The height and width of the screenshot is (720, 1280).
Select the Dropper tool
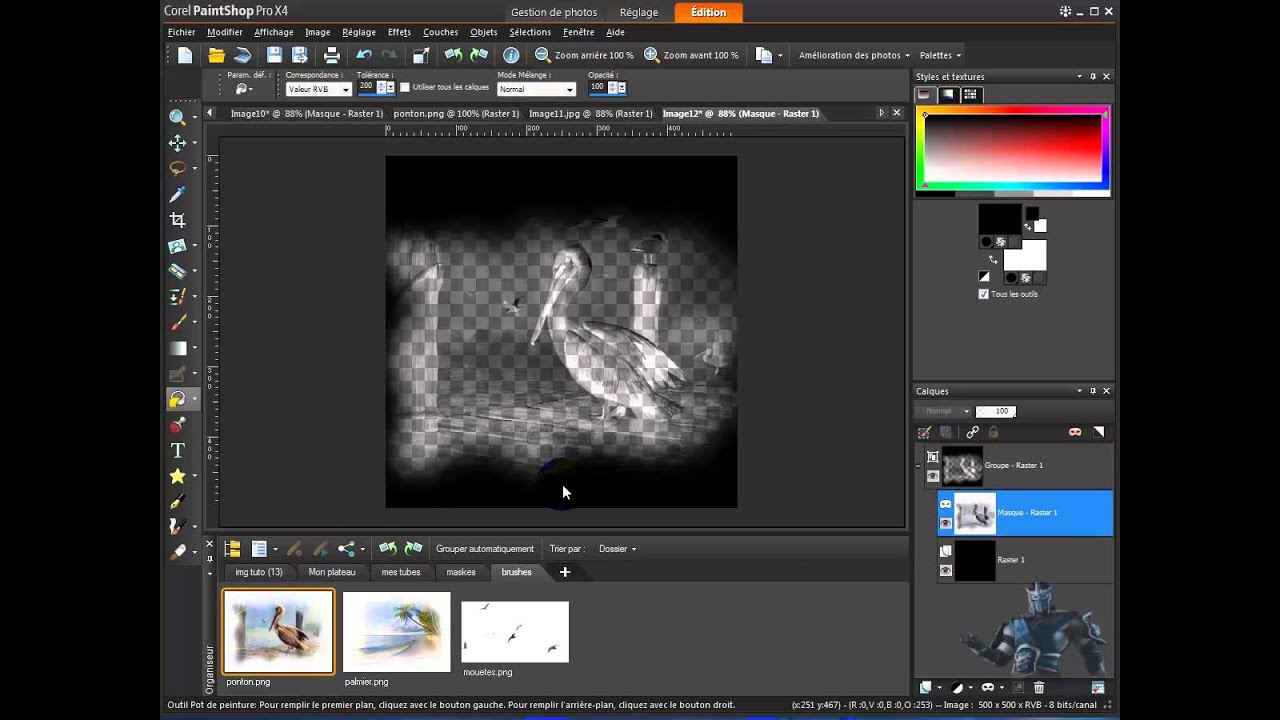tap(177, 194)
